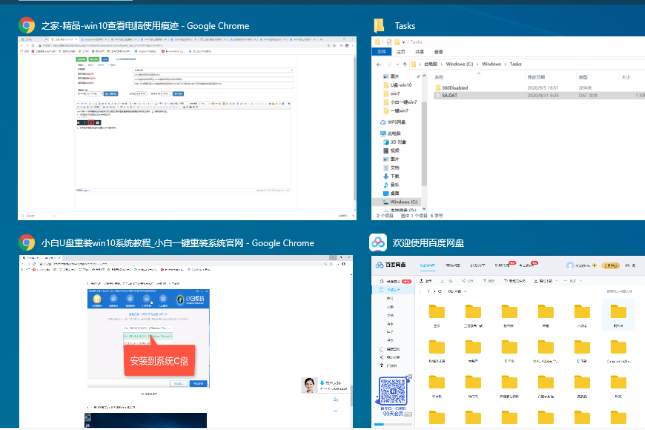Open the 主页 ribbon tab in Explorer
Screen dimensions: 645x430
click(x=401, y=52)
